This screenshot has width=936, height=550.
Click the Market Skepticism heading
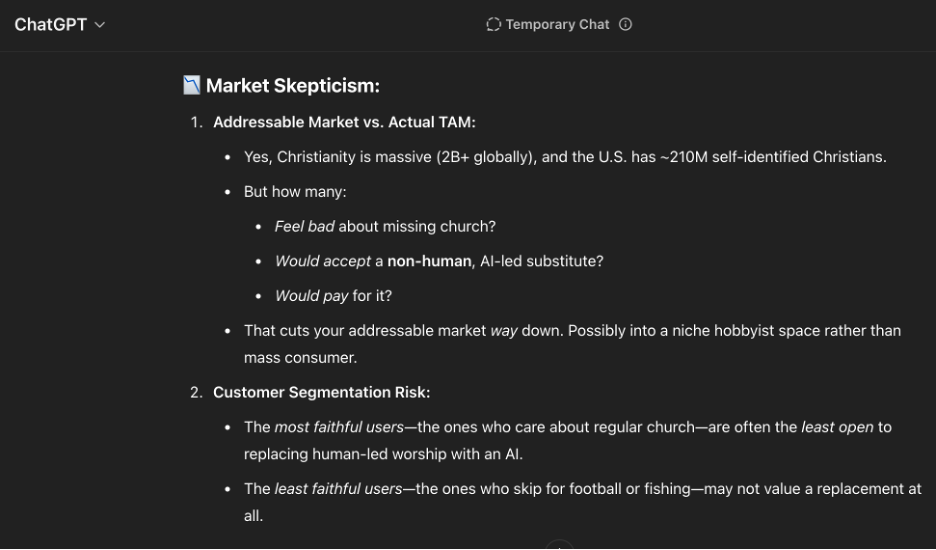tap(292, 86)
